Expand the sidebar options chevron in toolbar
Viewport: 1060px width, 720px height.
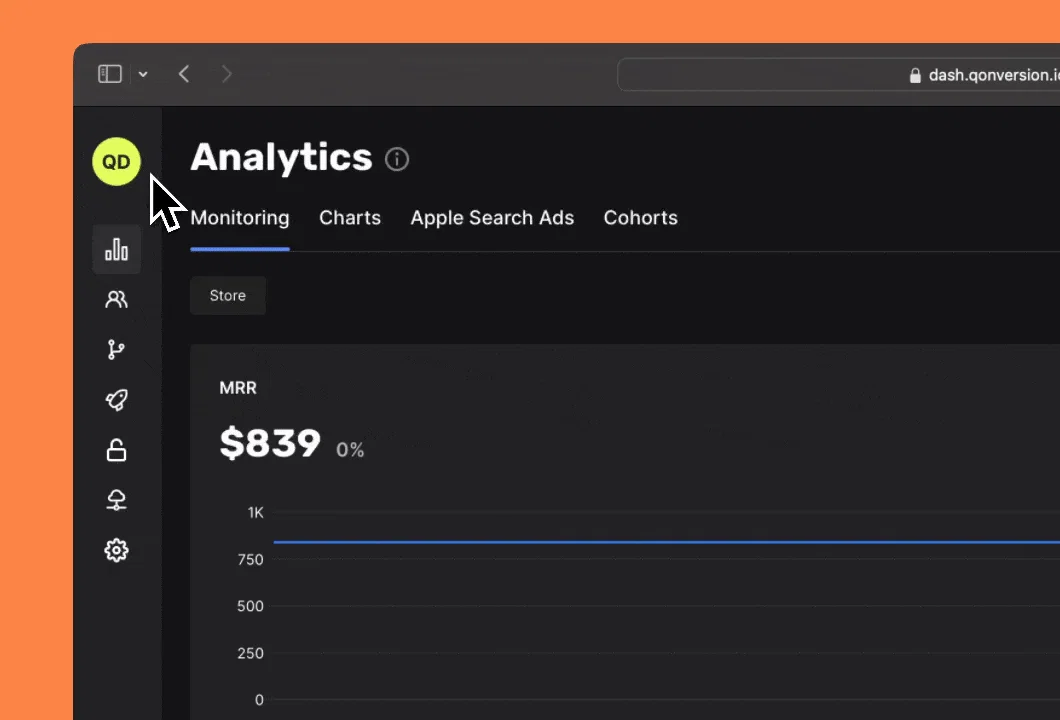click(x=143, y=74)
